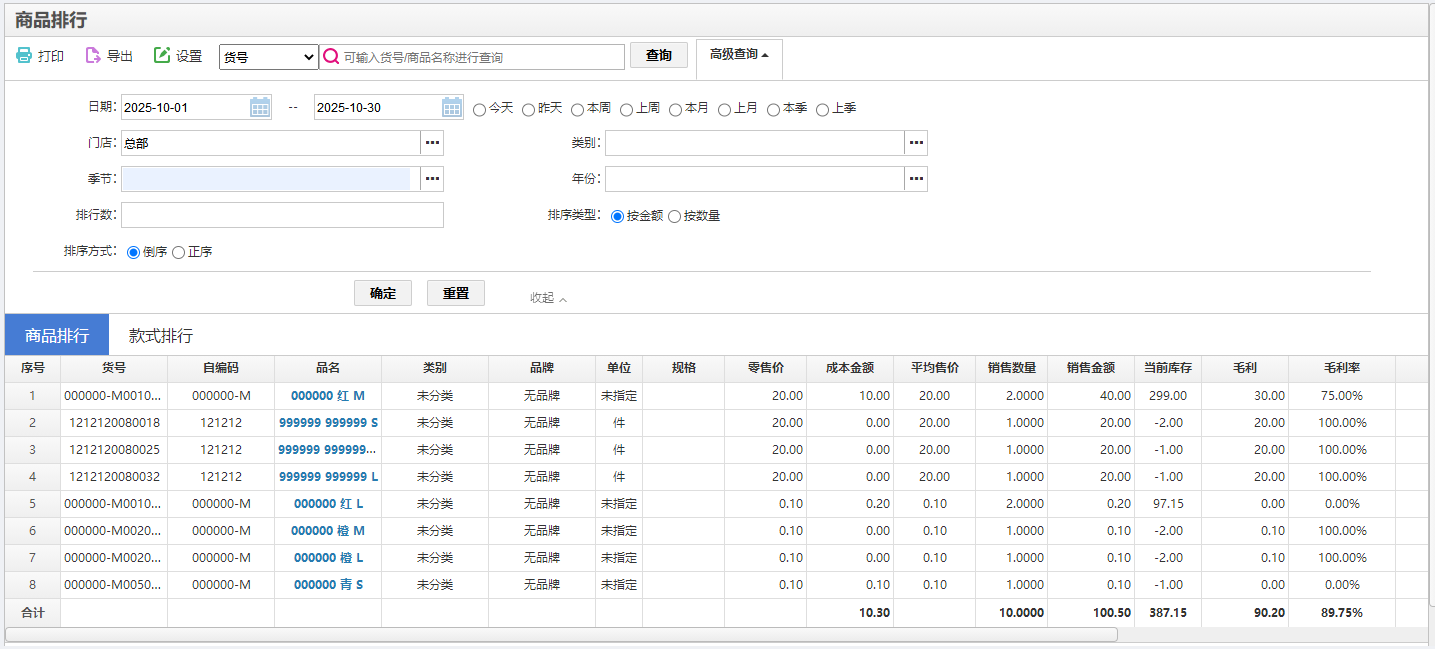Select the 商品排行 tab
This screenshot has height=649, width=1435.
tap(57, 335)
